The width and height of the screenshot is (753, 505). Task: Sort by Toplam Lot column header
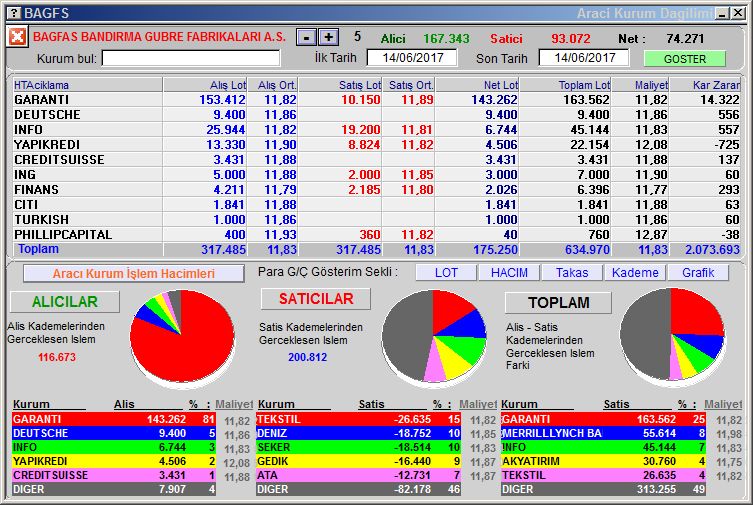[566, 85]
